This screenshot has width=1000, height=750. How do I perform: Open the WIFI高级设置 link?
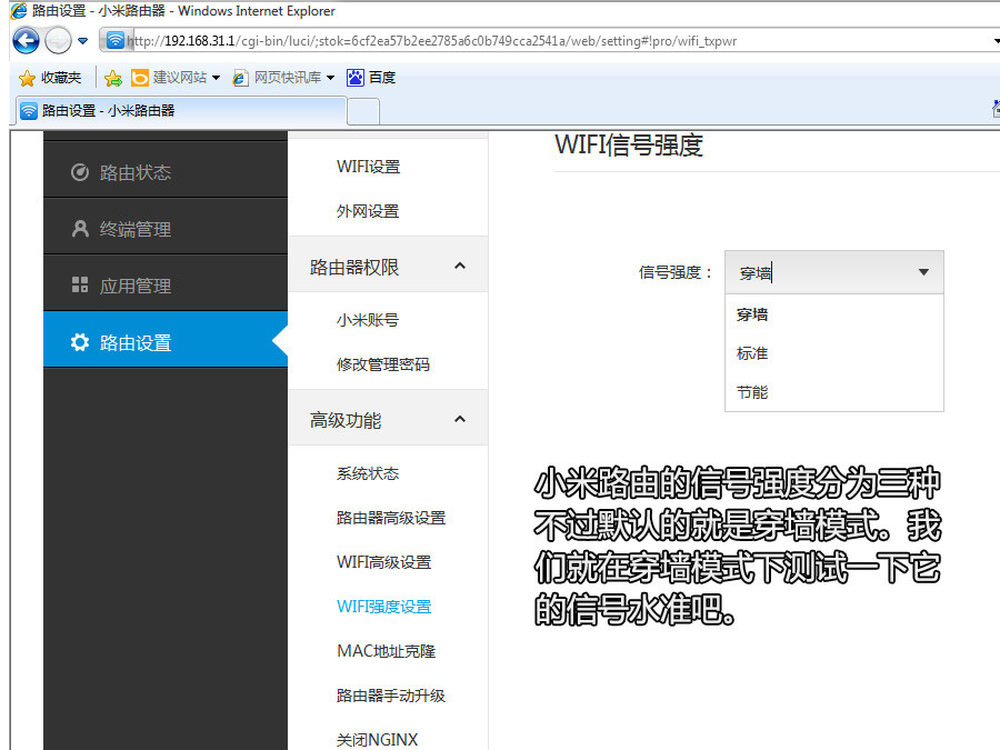point(385,562)
